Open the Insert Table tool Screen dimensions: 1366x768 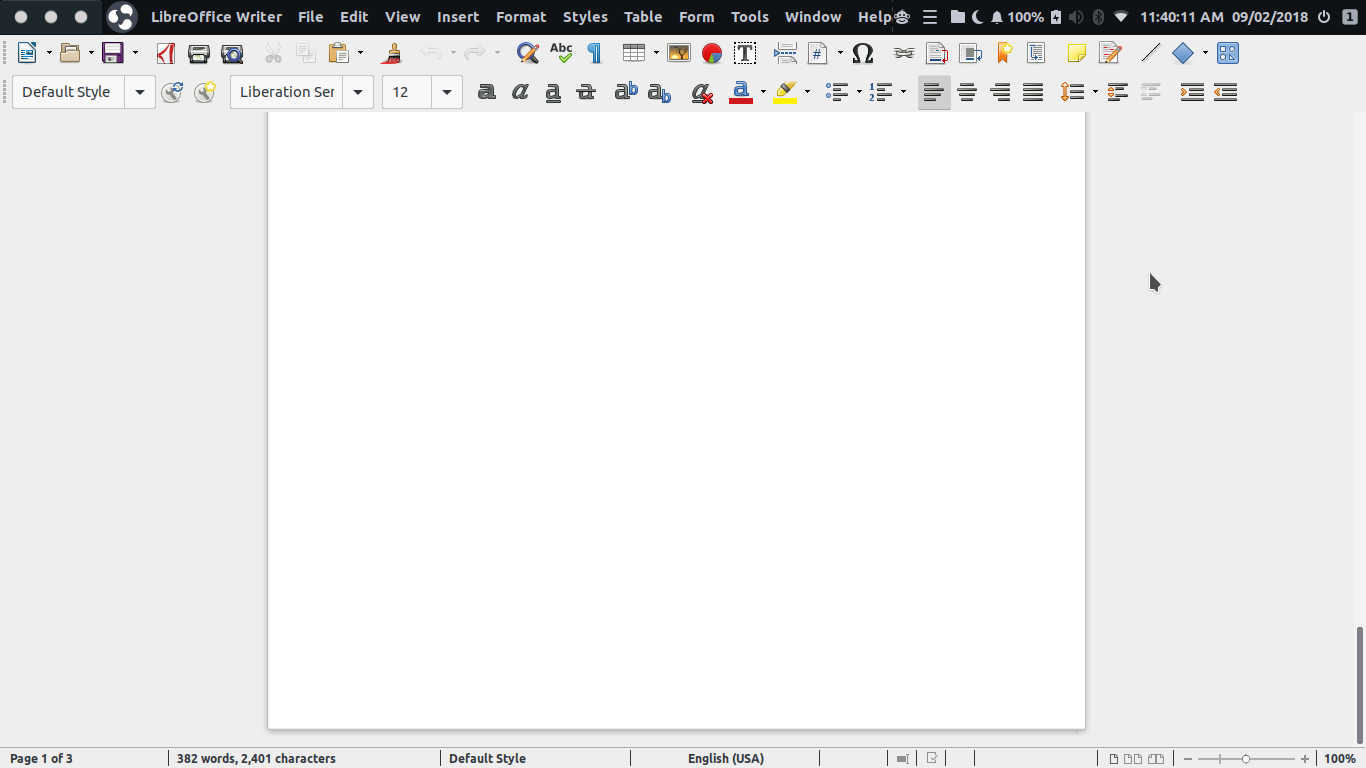click(632, 53)
